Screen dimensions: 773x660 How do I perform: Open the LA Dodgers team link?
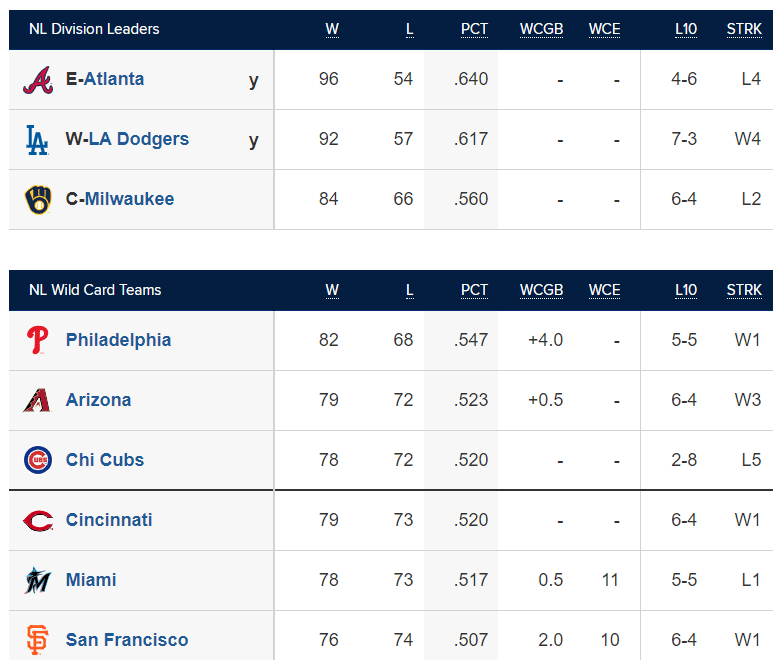tap(139, 139)
